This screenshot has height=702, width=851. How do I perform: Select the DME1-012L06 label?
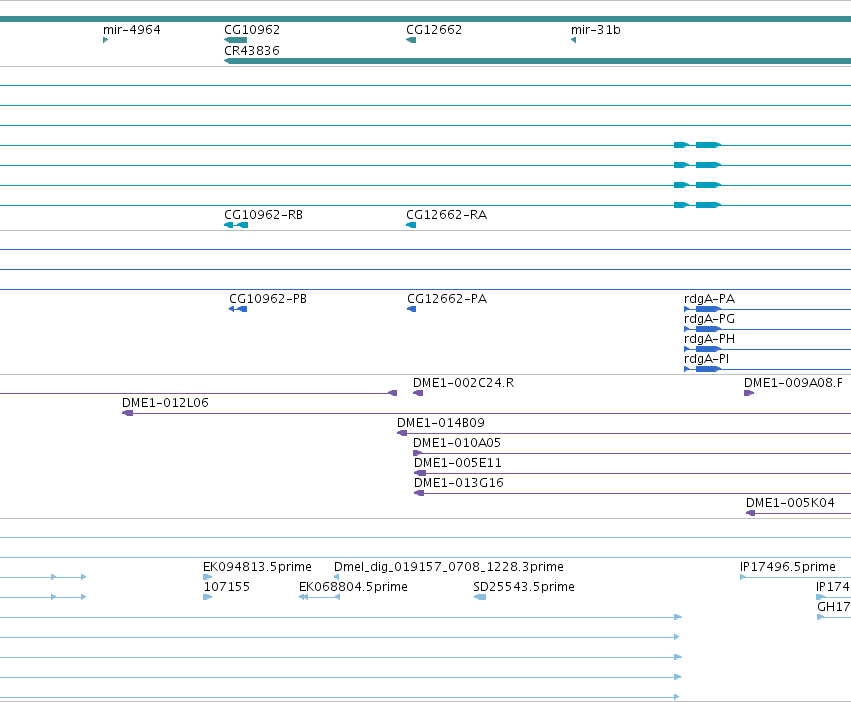pos(165,403)
